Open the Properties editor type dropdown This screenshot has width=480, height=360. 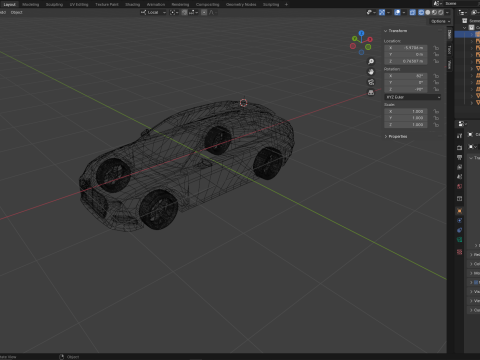pyautogui.click(x=462, y=124)
